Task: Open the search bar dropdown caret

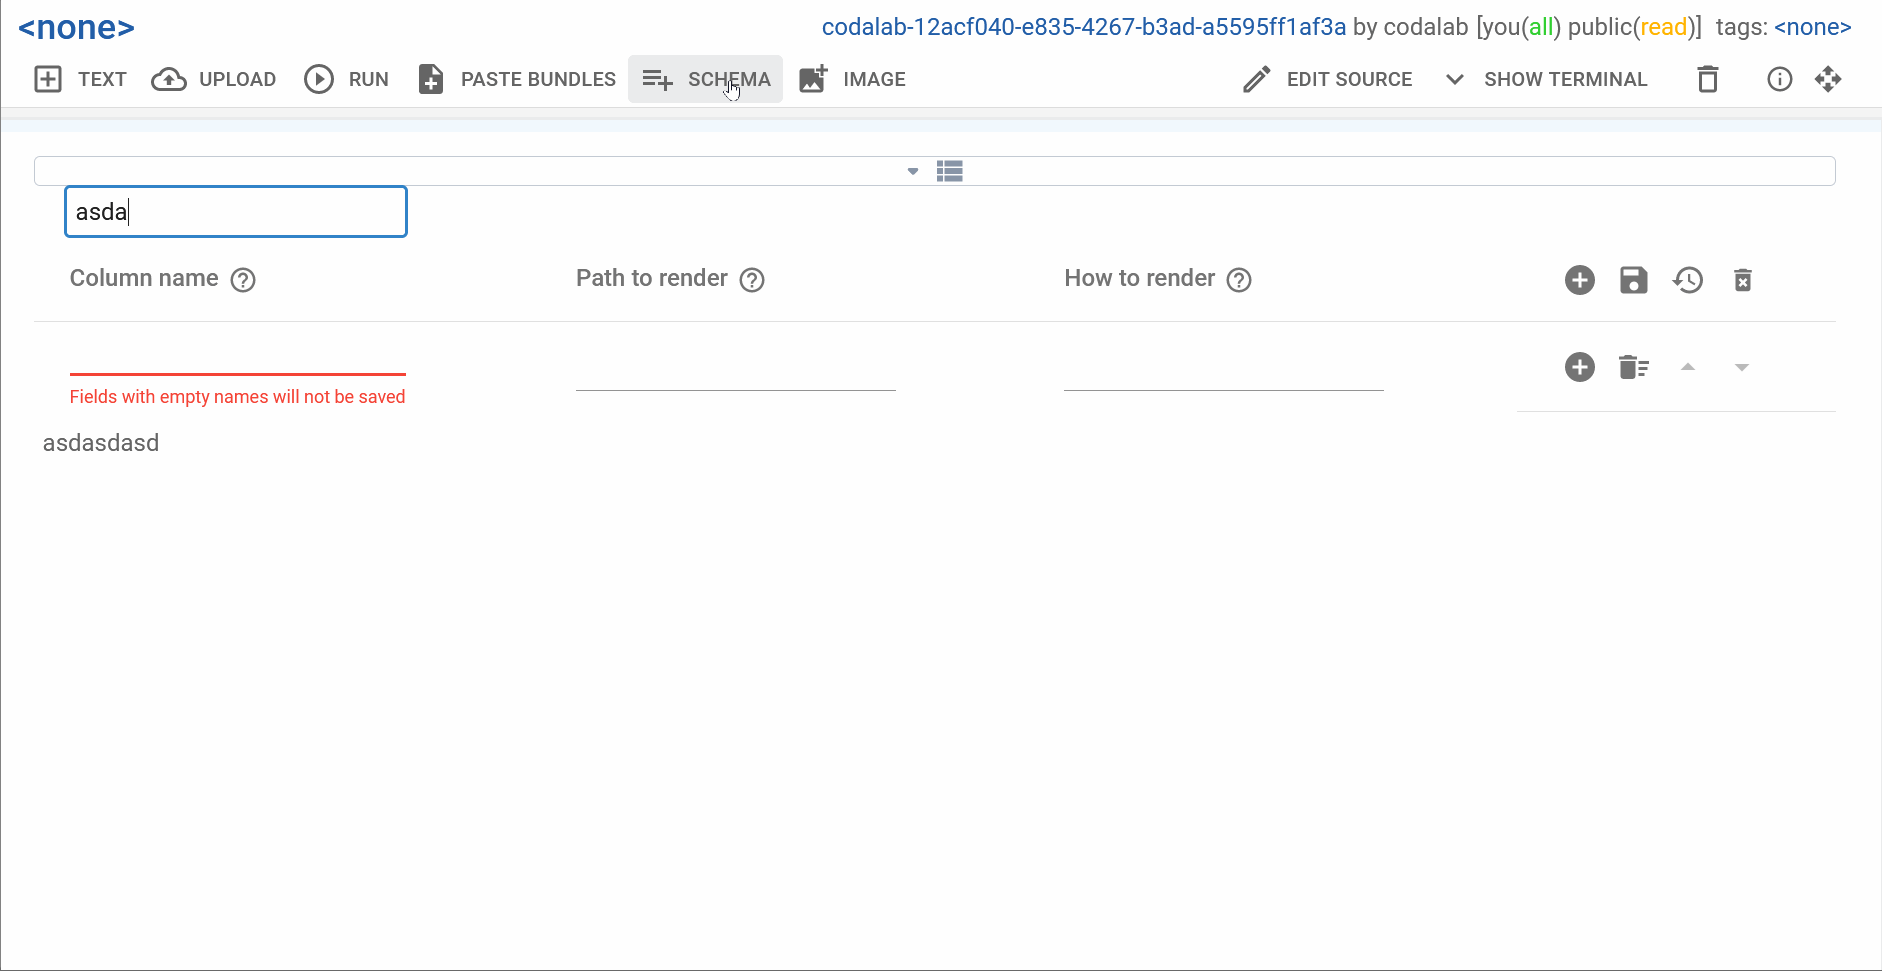Action: click(911, 171)
